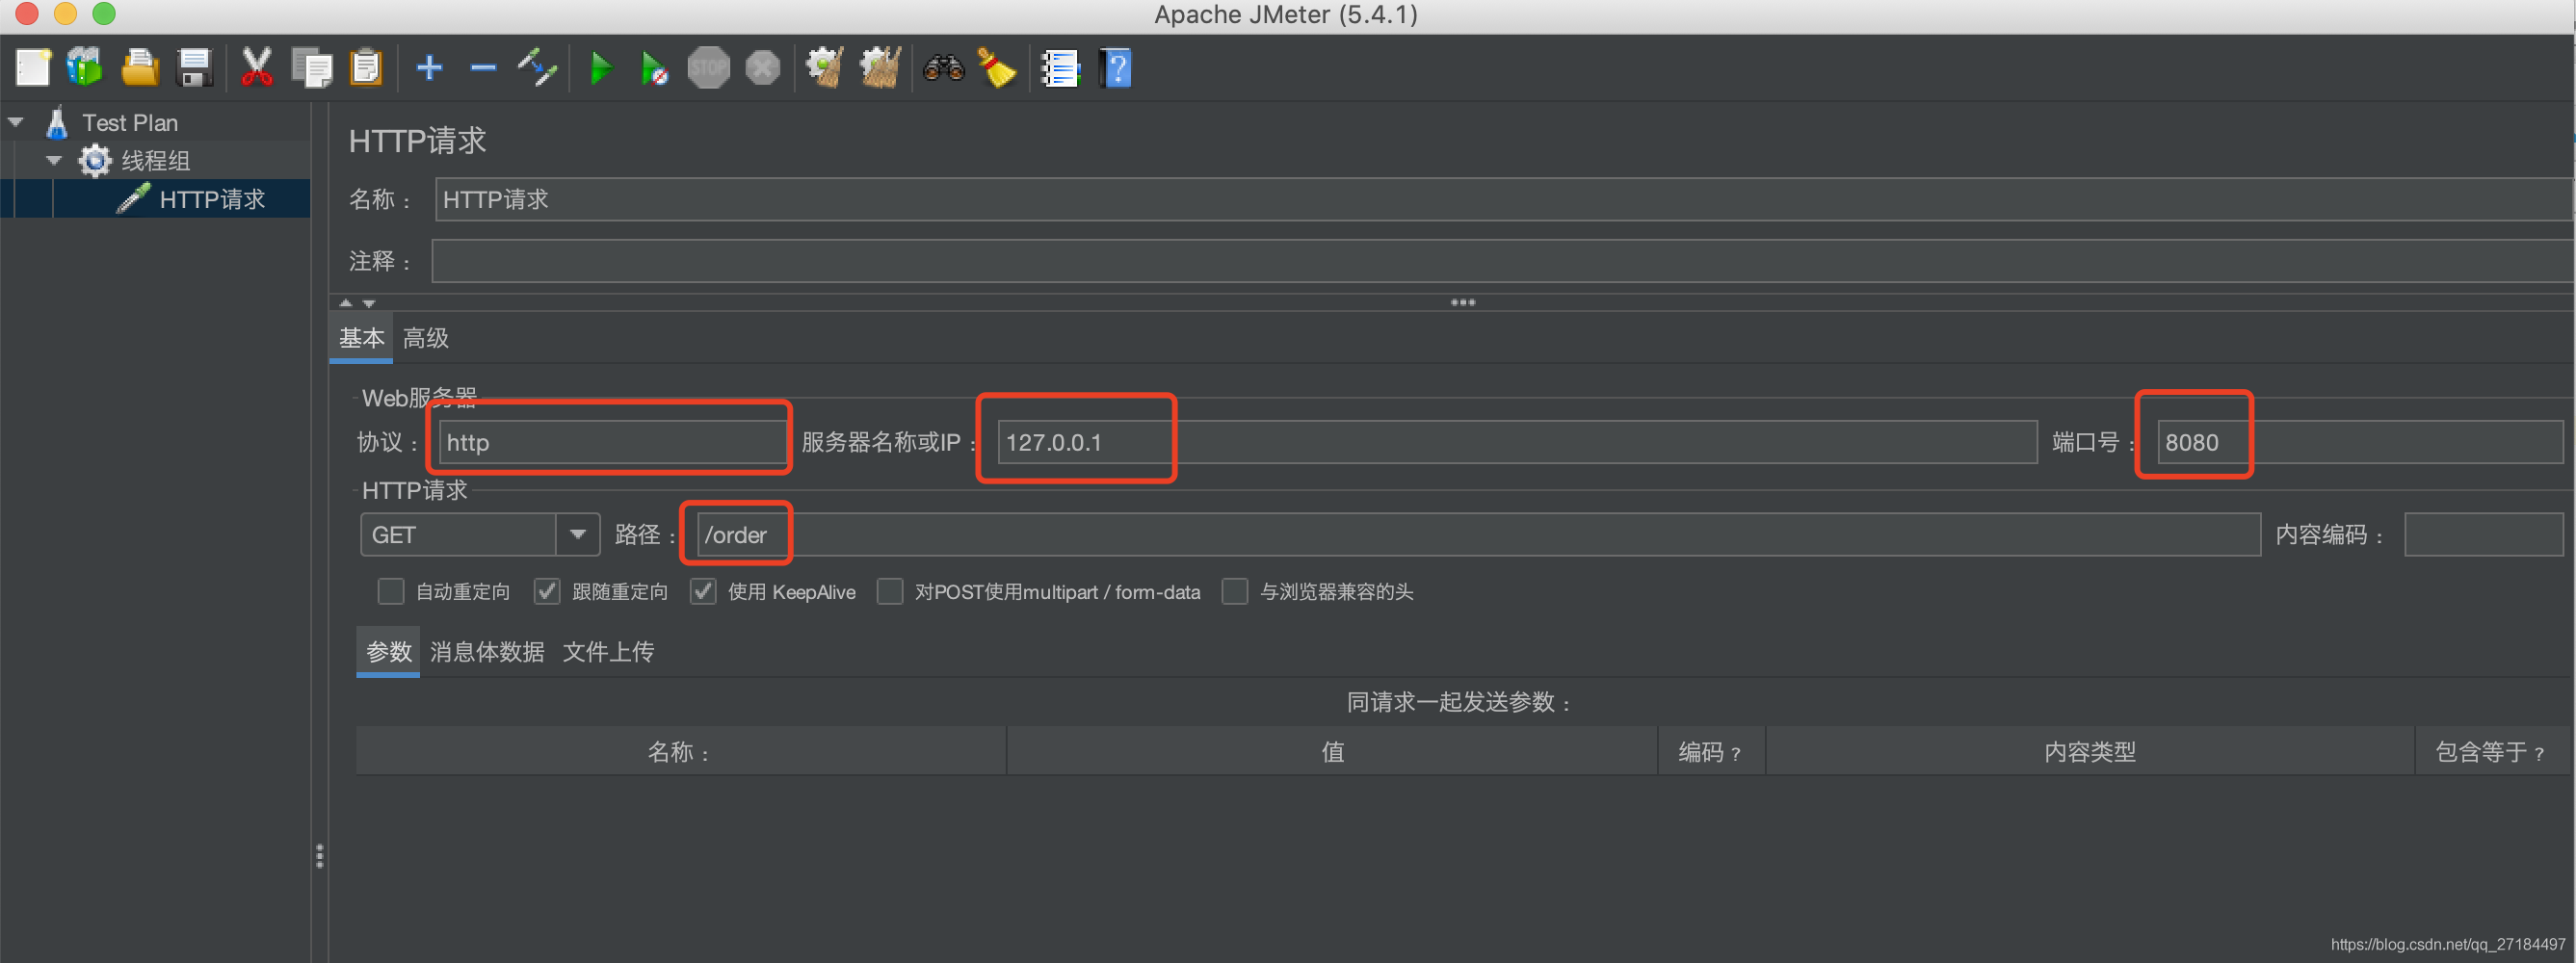The image size is (2576, 963).
Task: Open the Templates icon in toolbar
Action: (86, 68)
